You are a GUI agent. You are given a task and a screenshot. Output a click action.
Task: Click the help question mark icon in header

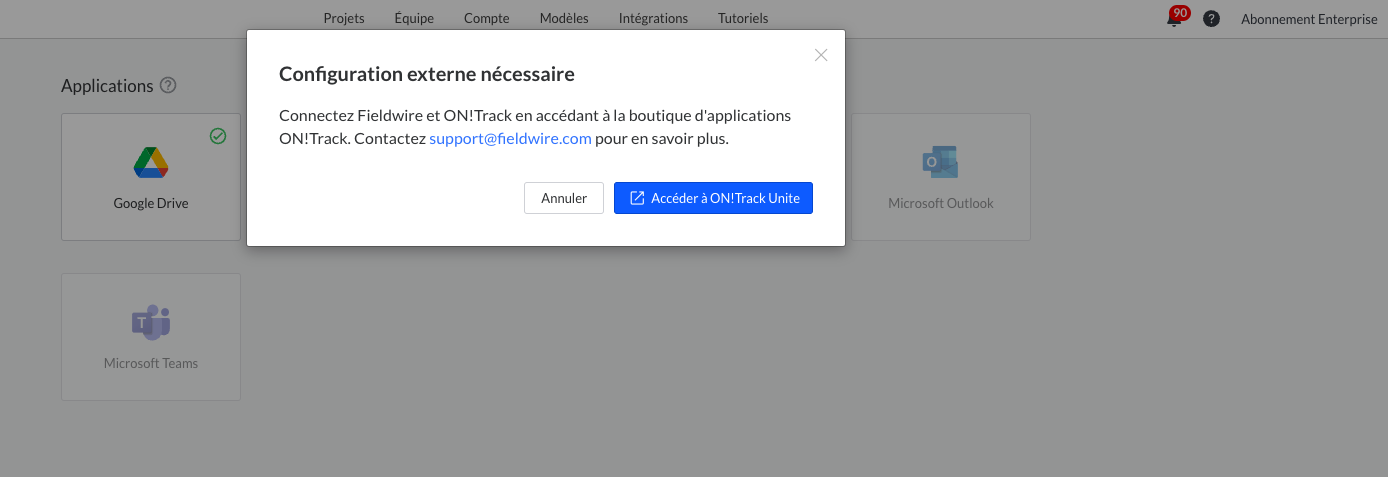1211,18
